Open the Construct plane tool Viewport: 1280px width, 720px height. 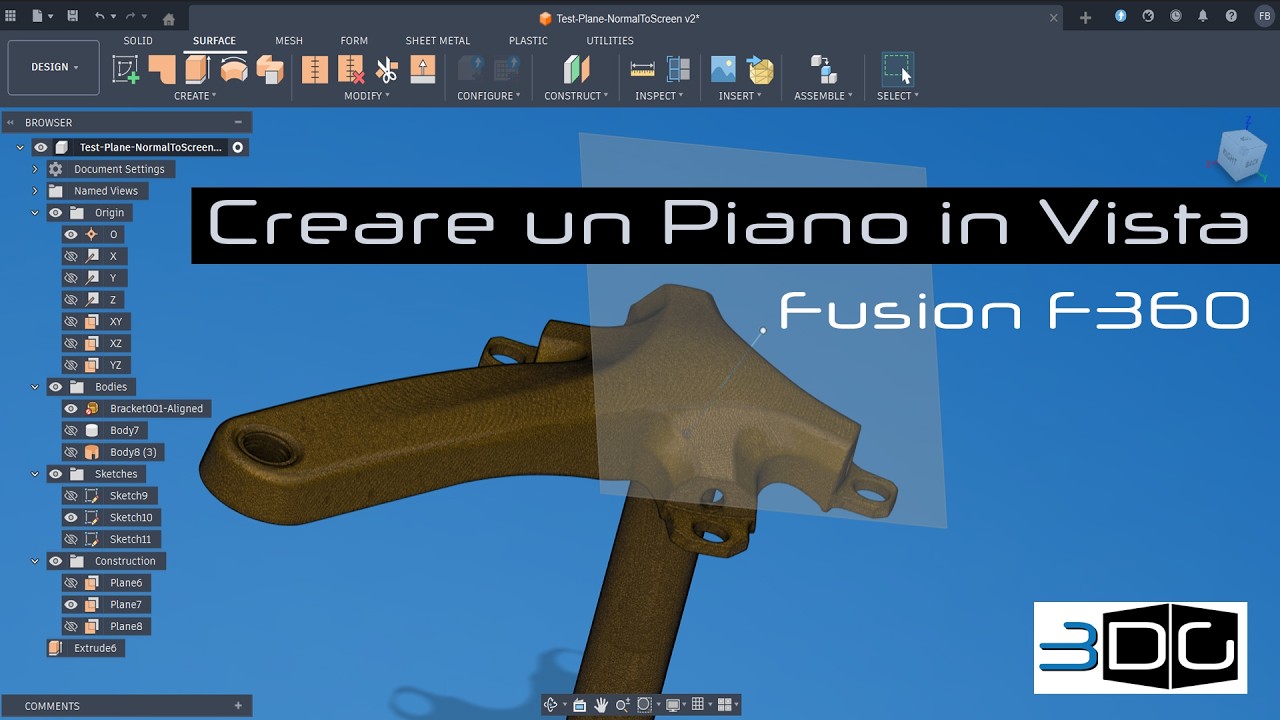pyautogui.click(x=576, y=69)
